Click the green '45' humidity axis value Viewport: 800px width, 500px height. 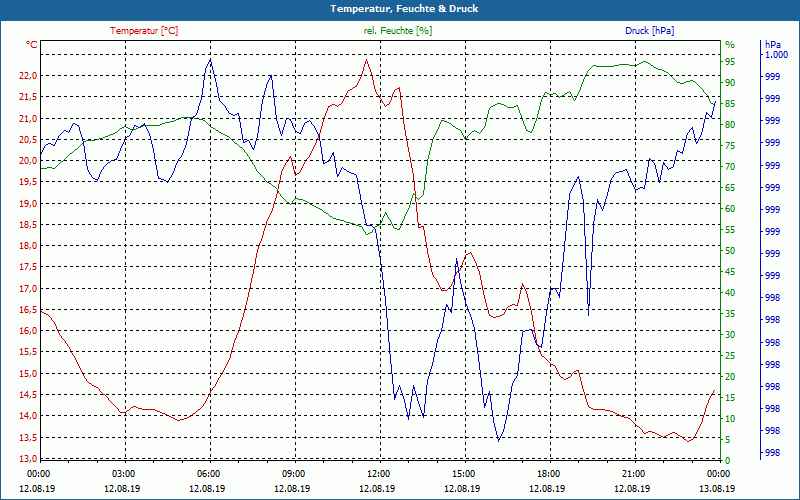click(730, 272)
